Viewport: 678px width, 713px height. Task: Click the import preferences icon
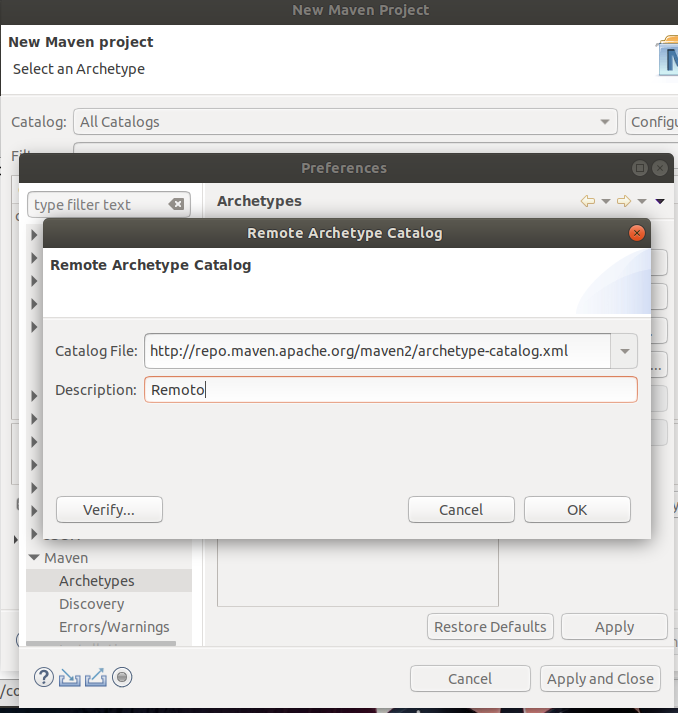click(x=70, y=678)
